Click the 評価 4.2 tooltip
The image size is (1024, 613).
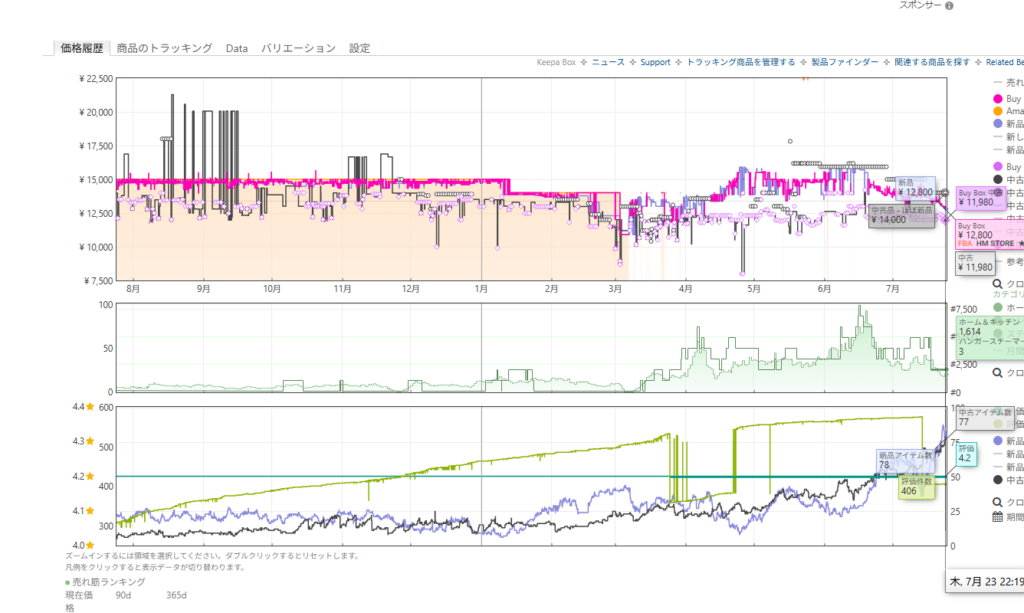tap(966, 454)
